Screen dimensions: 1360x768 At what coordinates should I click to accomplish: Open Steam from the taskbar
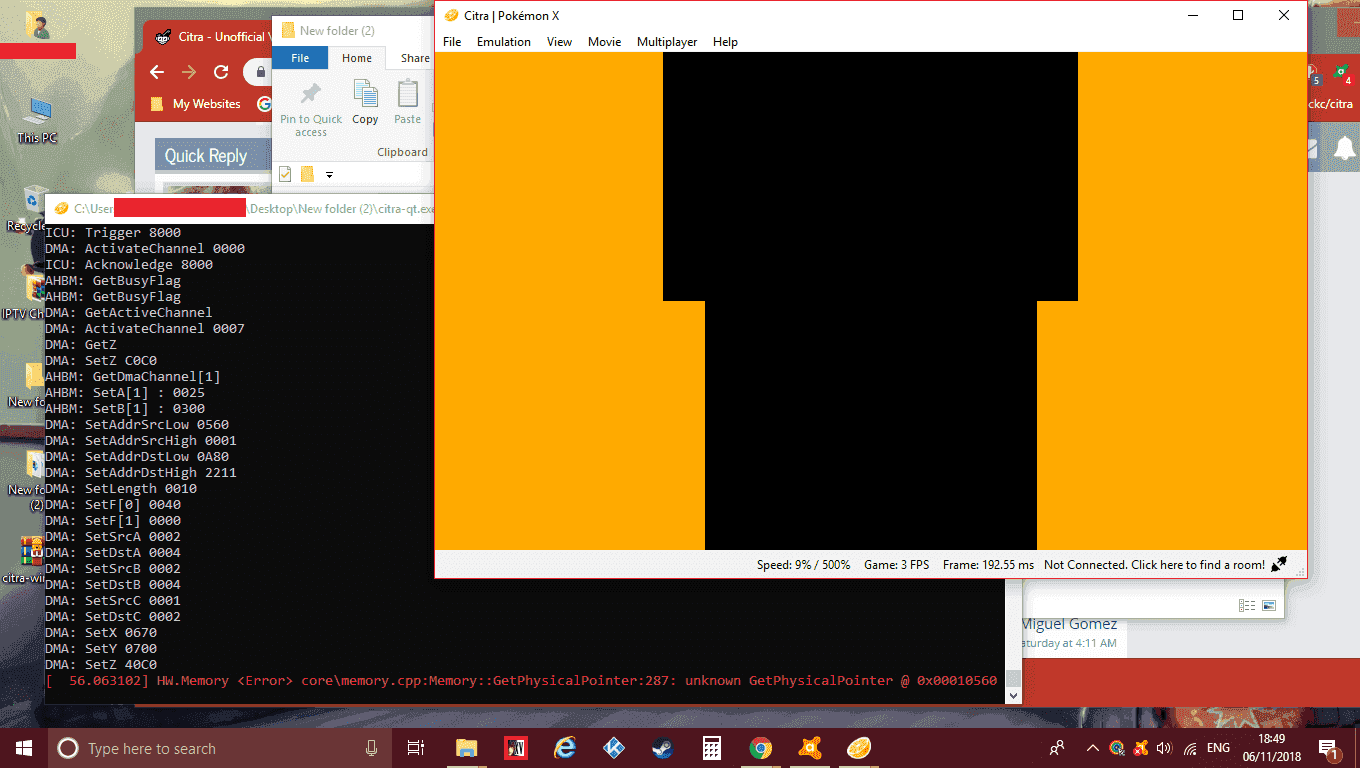pos(663,748)
